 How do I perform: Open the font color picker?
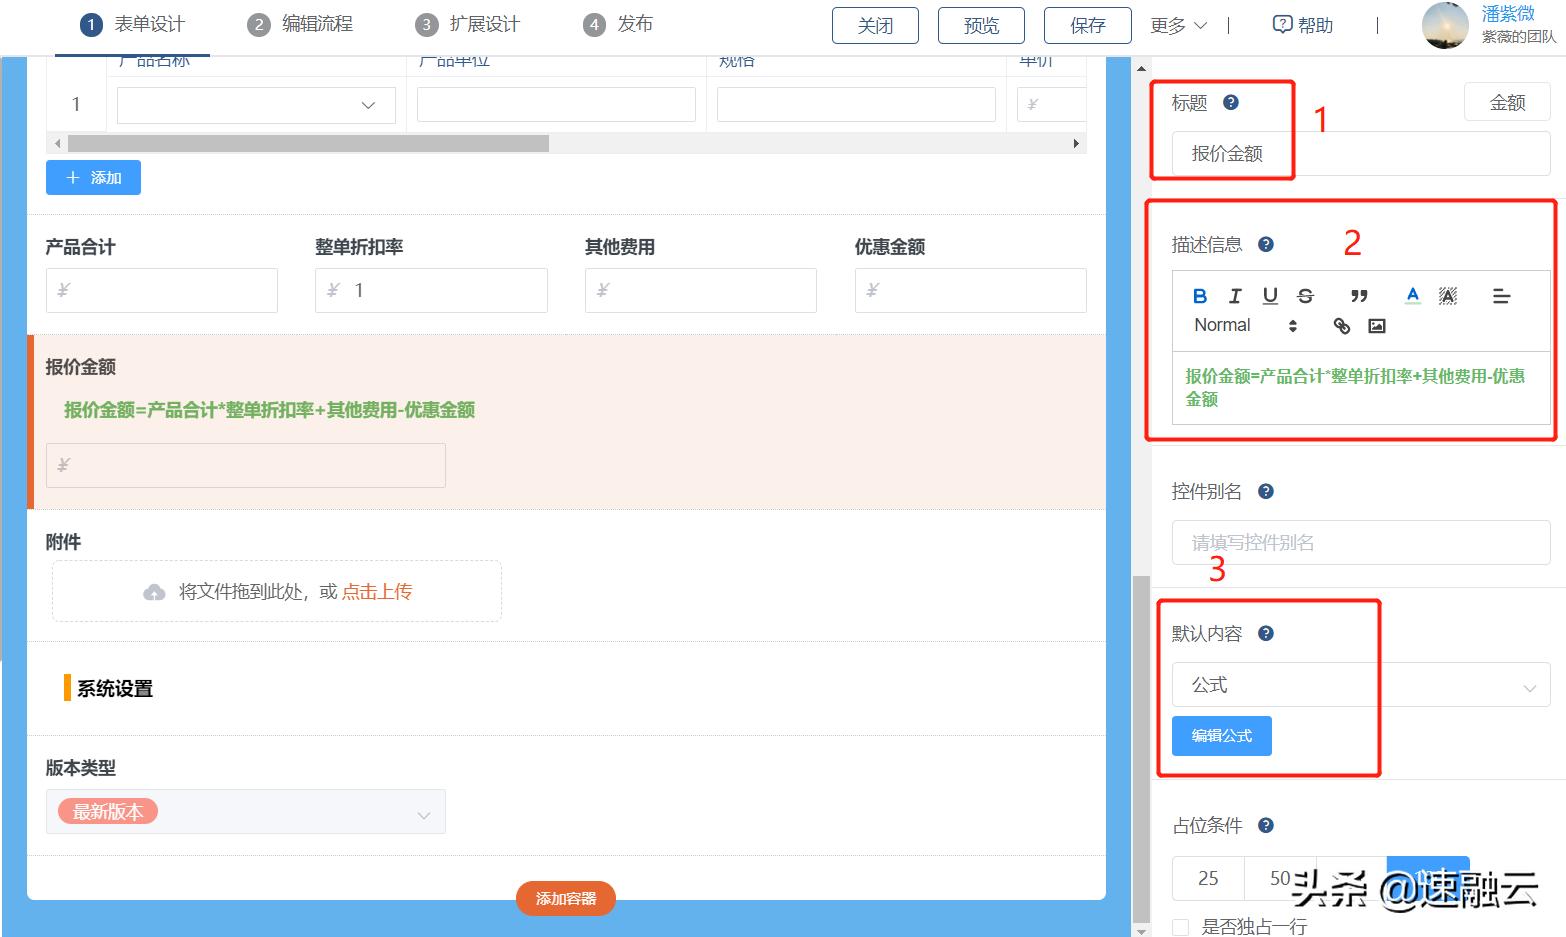[x=1412, y=295]
